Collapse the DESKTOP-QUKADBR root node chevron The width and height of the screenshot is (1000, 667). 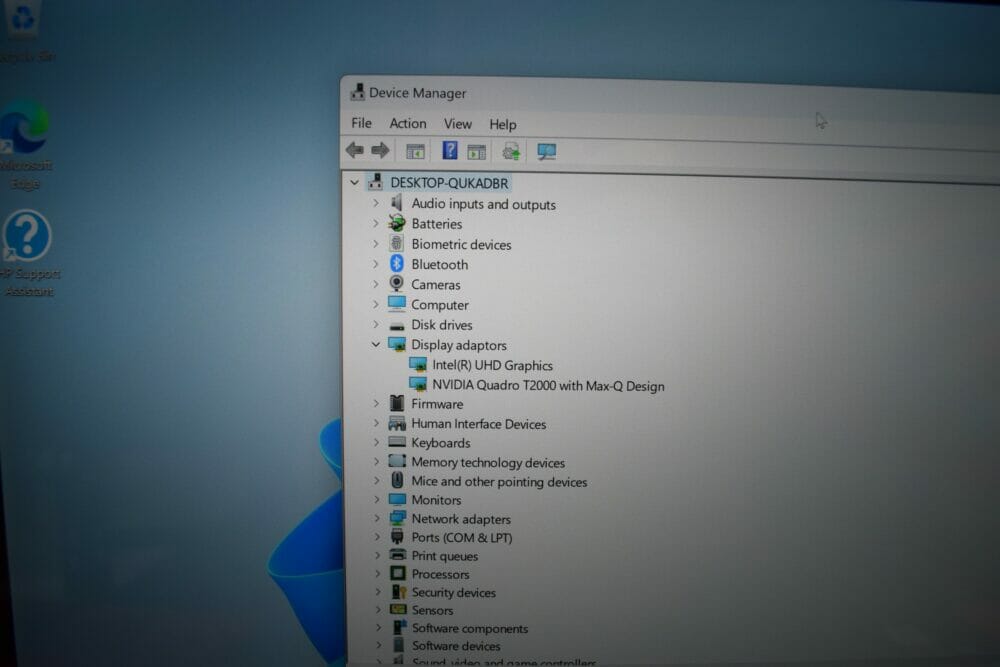click(x=355, y=182)
